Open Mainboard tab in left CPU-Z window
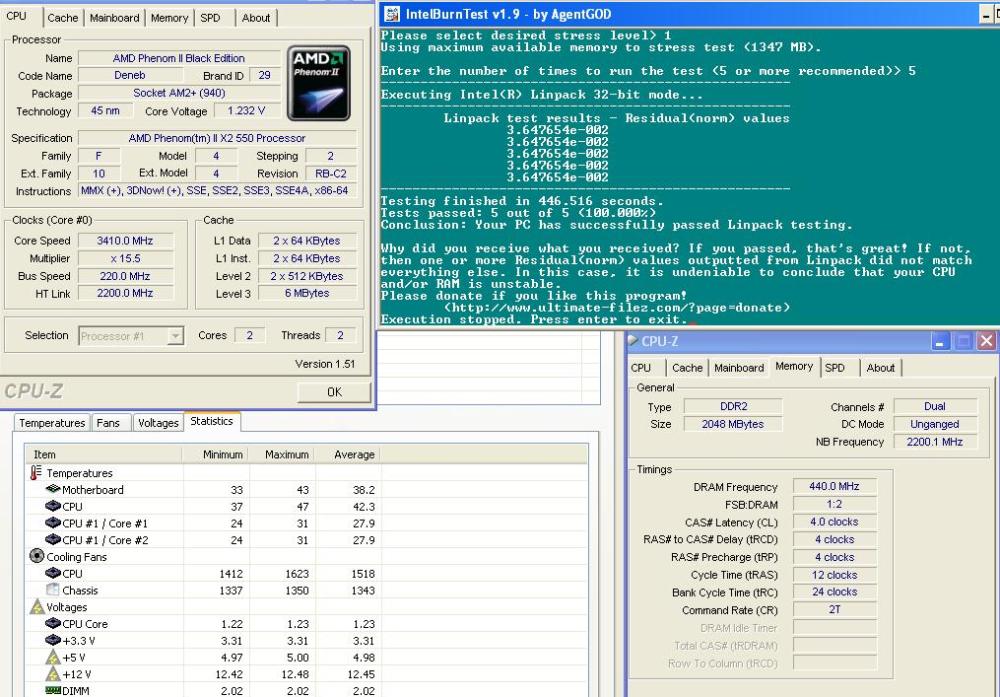Screen dimensions: 1000x697 click(x=114, y=18)
